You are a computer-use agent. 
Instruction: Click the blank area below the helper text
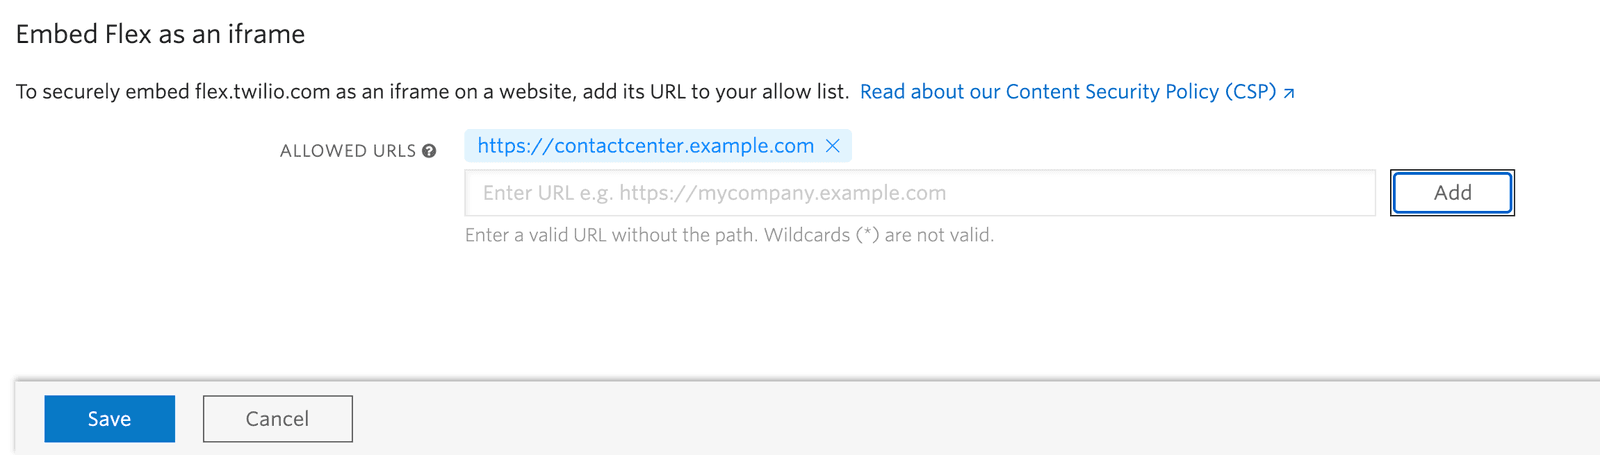pos(800,310)
